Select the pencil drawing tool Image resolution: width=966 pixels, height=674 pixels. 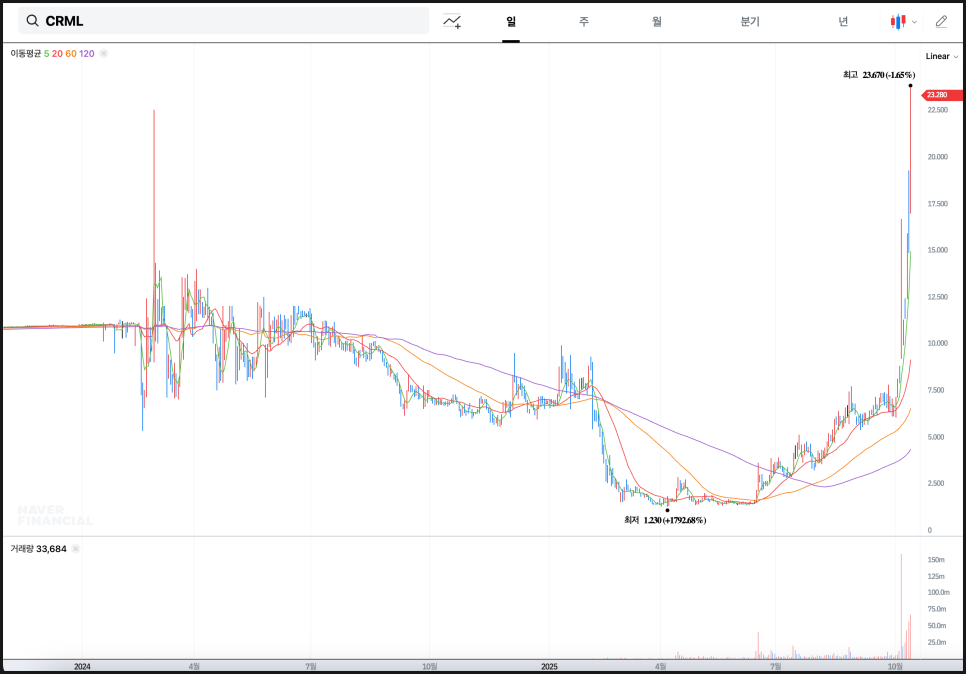[941, 21]
